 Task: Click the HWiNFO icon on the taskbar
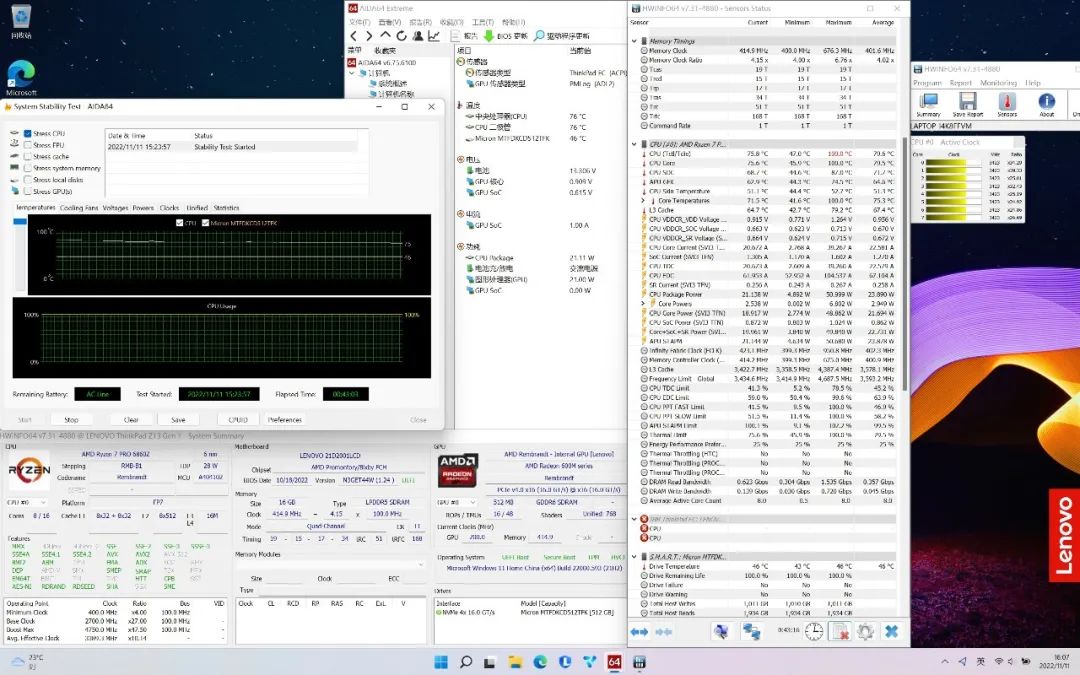[x=638, y=662]
